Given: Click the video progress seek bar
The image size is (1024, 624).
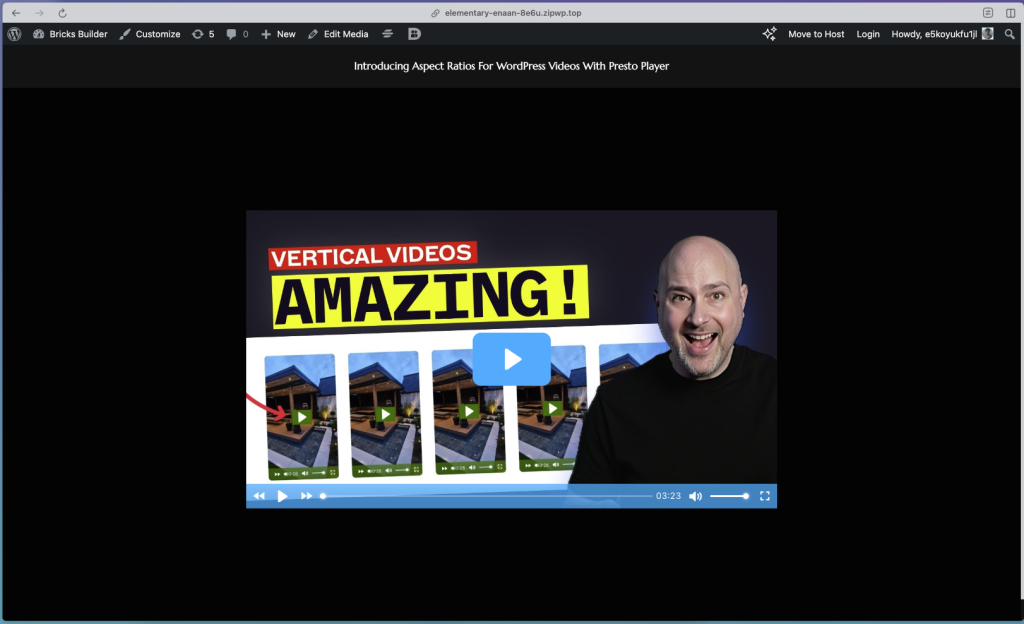Looking at the screenshot, I should pos(487,496).
